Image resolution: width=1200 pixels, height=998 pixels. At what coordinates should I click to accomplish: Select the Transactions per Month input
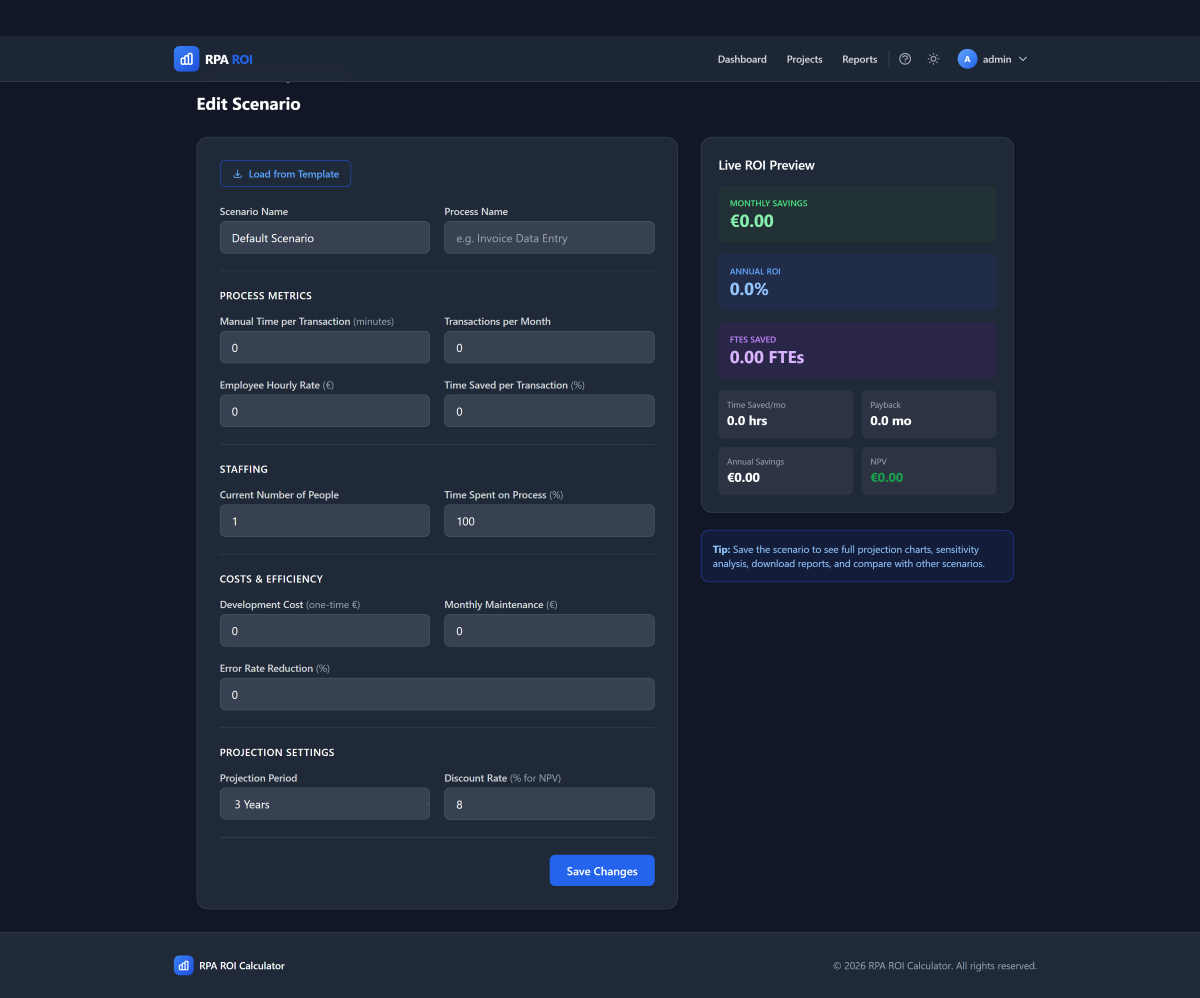549,347
